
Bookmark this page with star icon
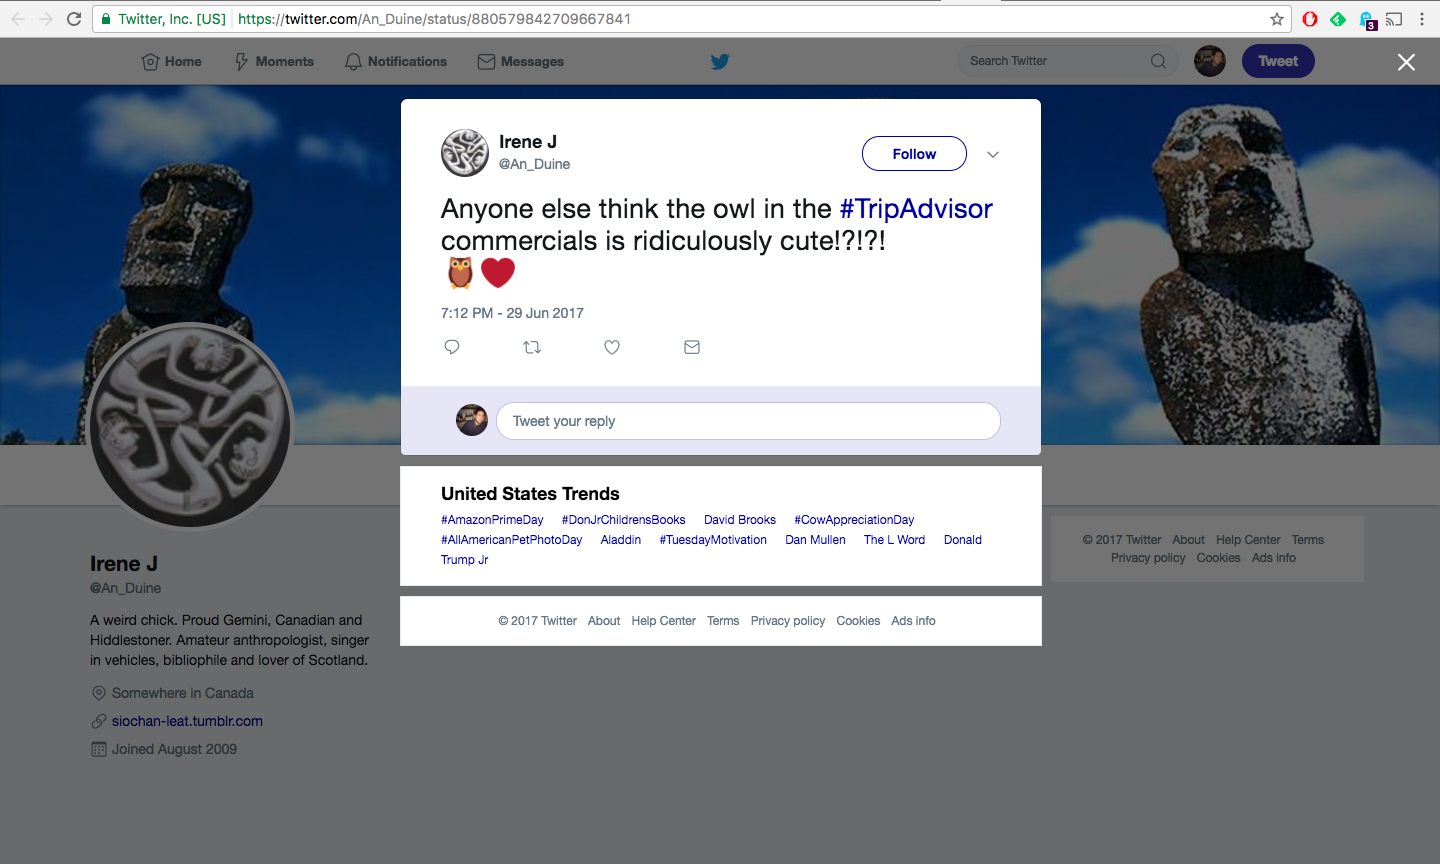(x=1277, y=19)
